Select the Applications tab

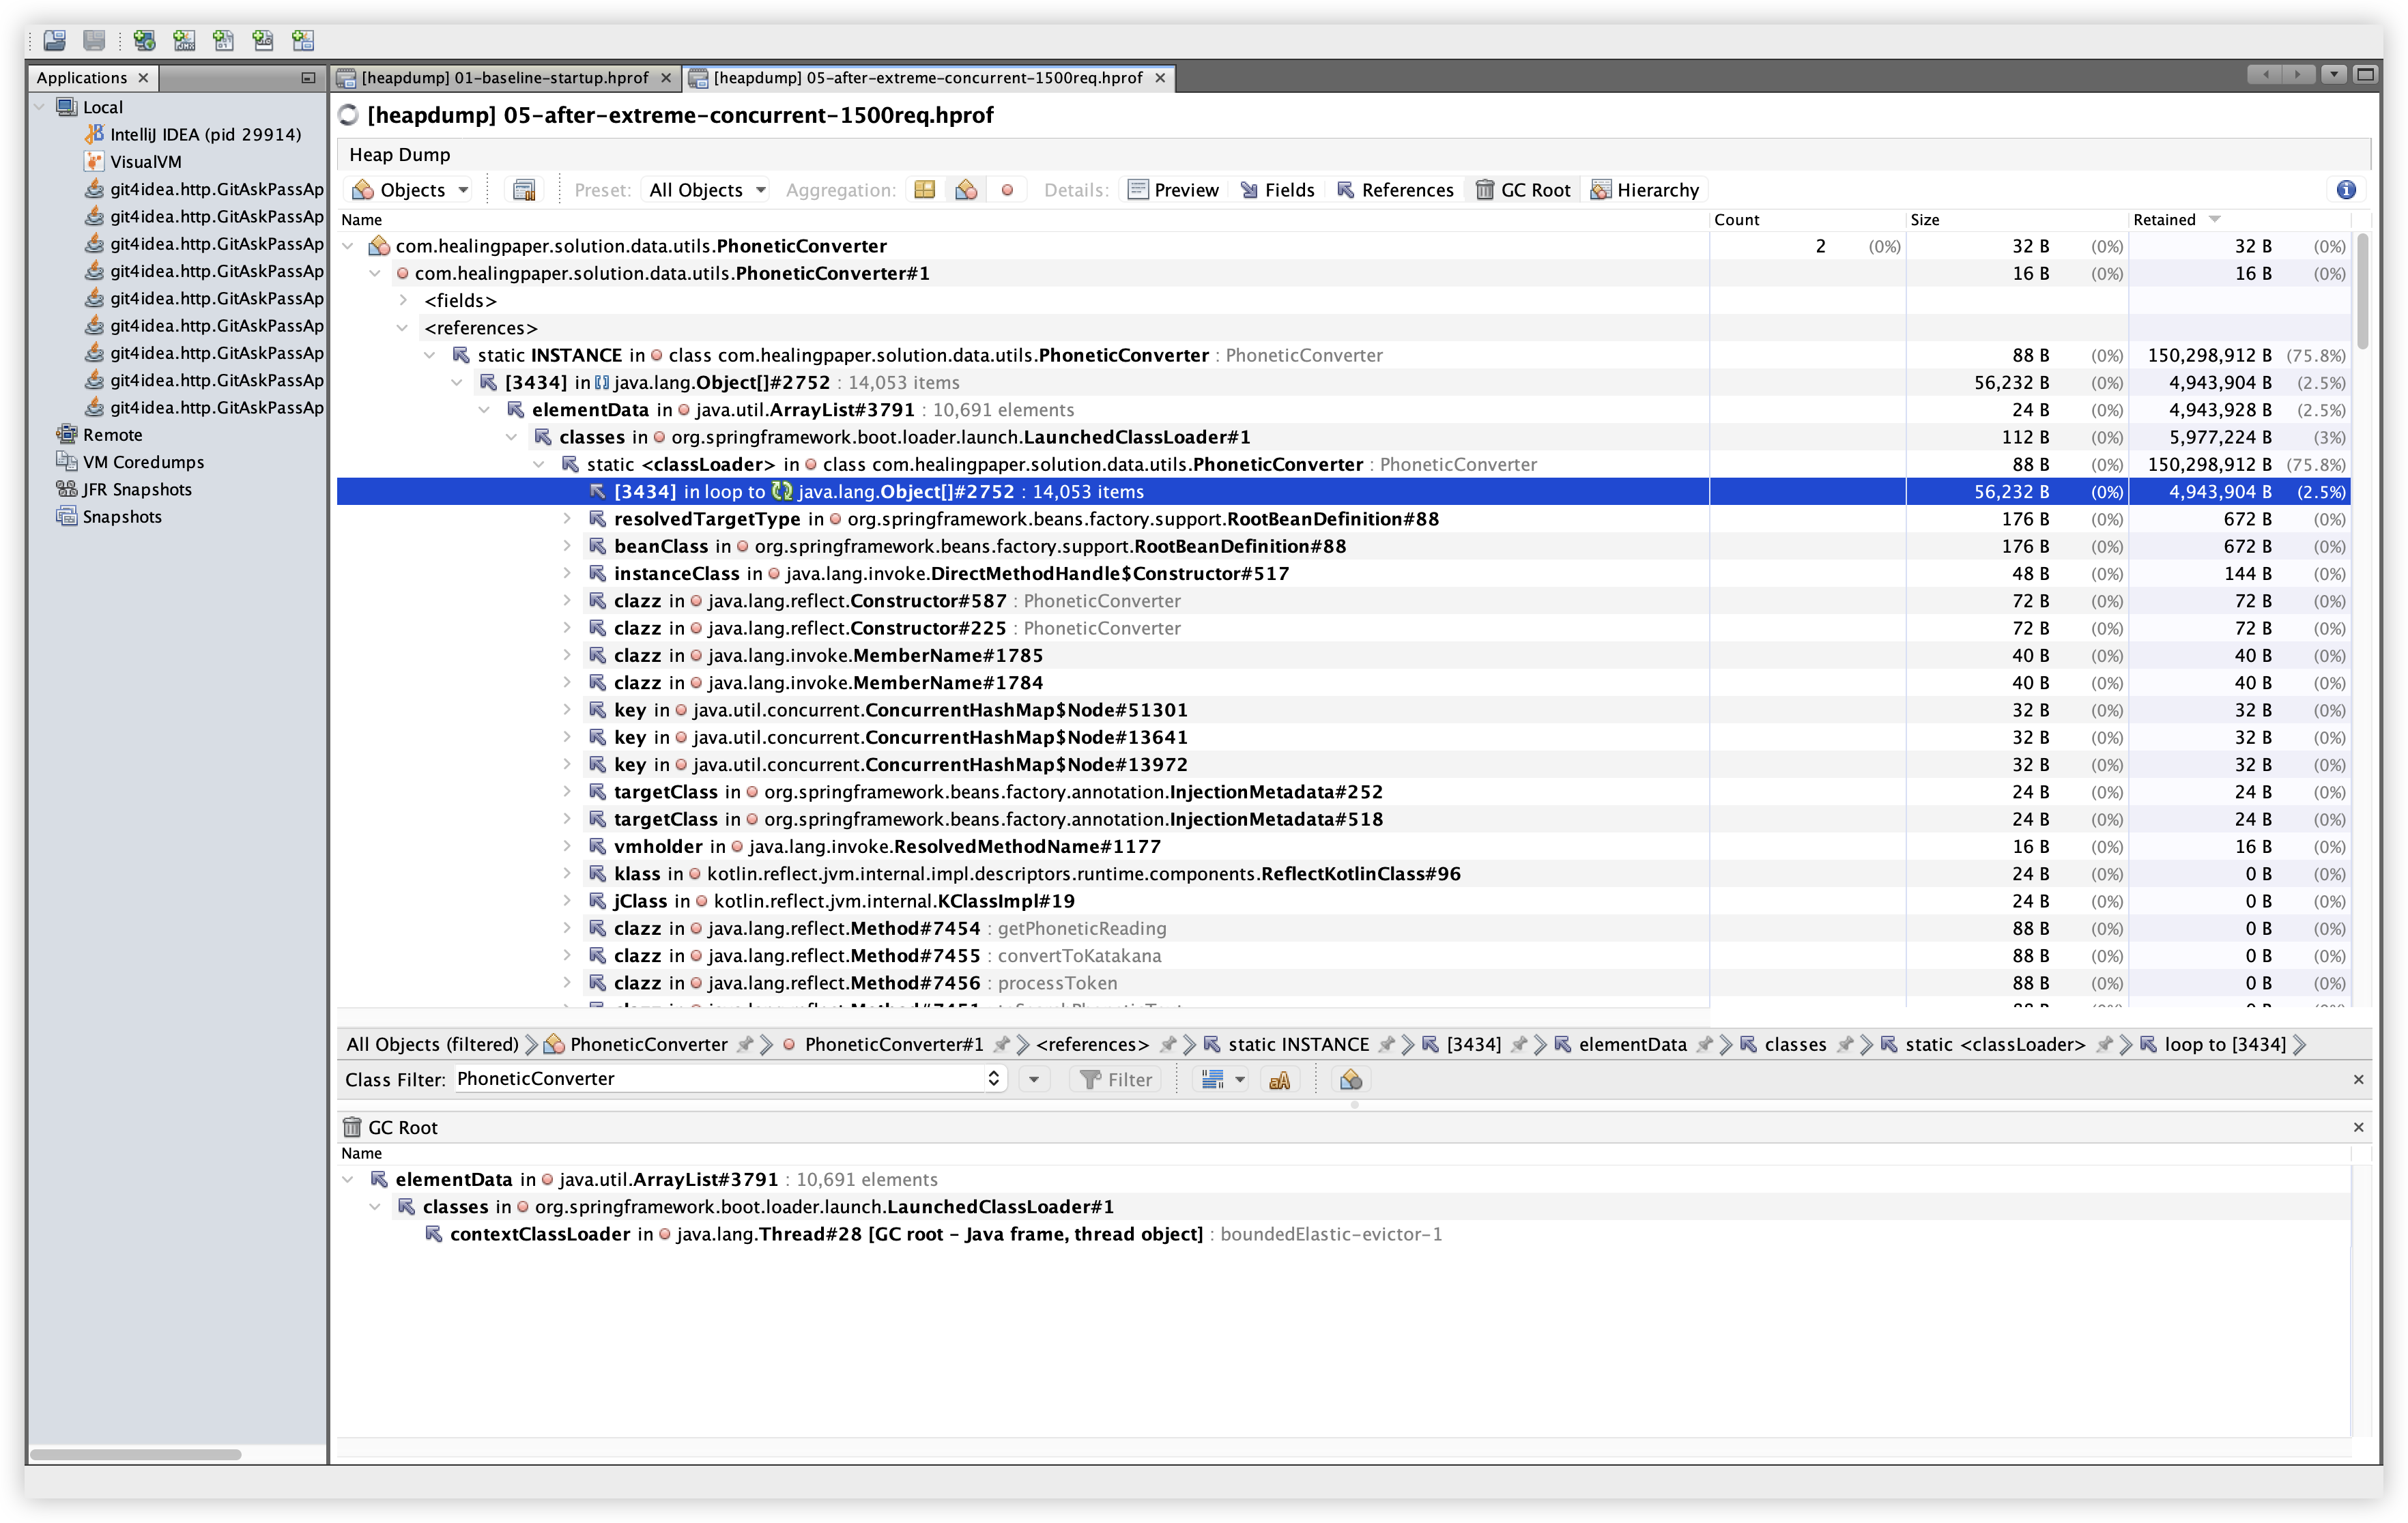tap(82, 78)
